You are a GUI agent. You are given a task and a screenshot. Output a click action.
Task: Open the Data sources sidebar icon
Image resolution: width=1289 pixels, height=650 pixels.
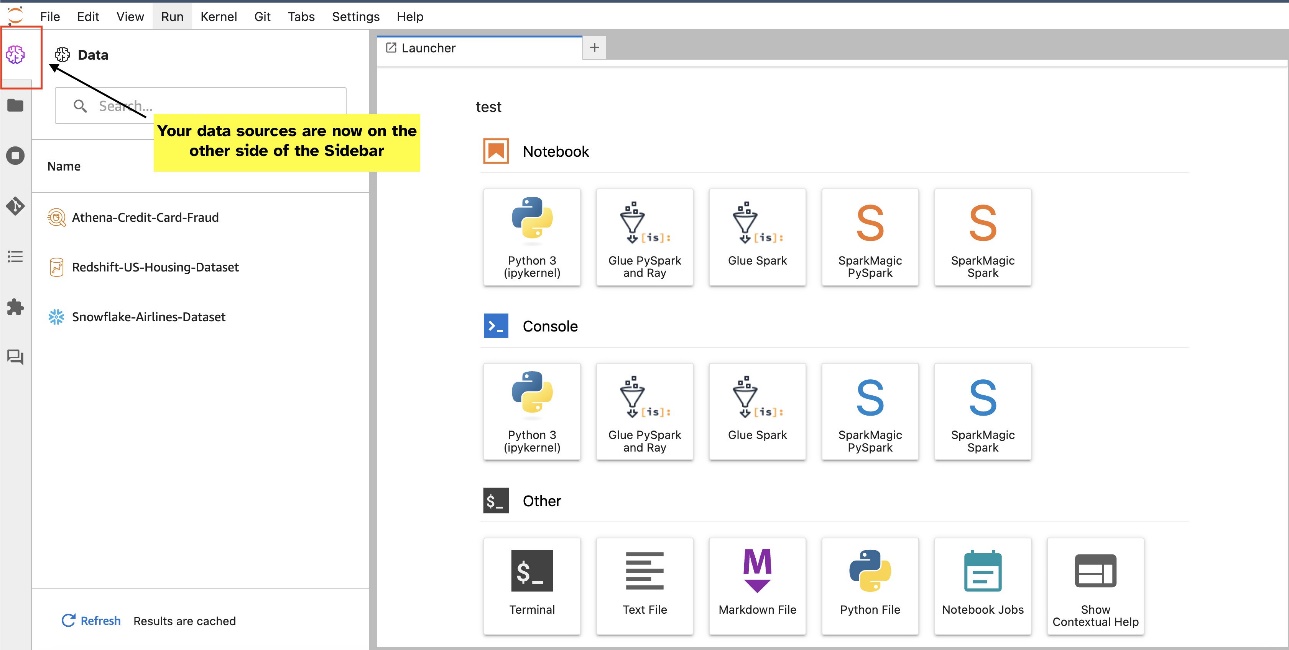(15, 54)
